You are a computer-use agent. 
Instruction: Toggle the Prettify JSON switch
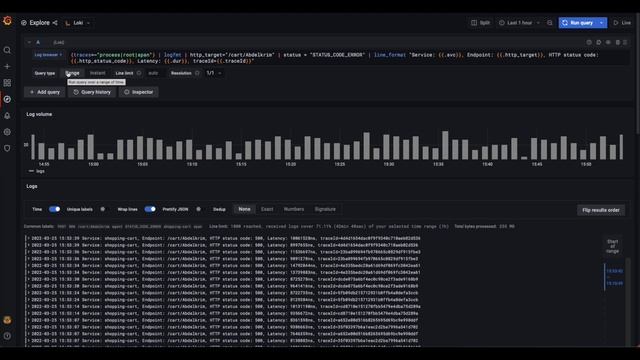click(x=198, y=209)
